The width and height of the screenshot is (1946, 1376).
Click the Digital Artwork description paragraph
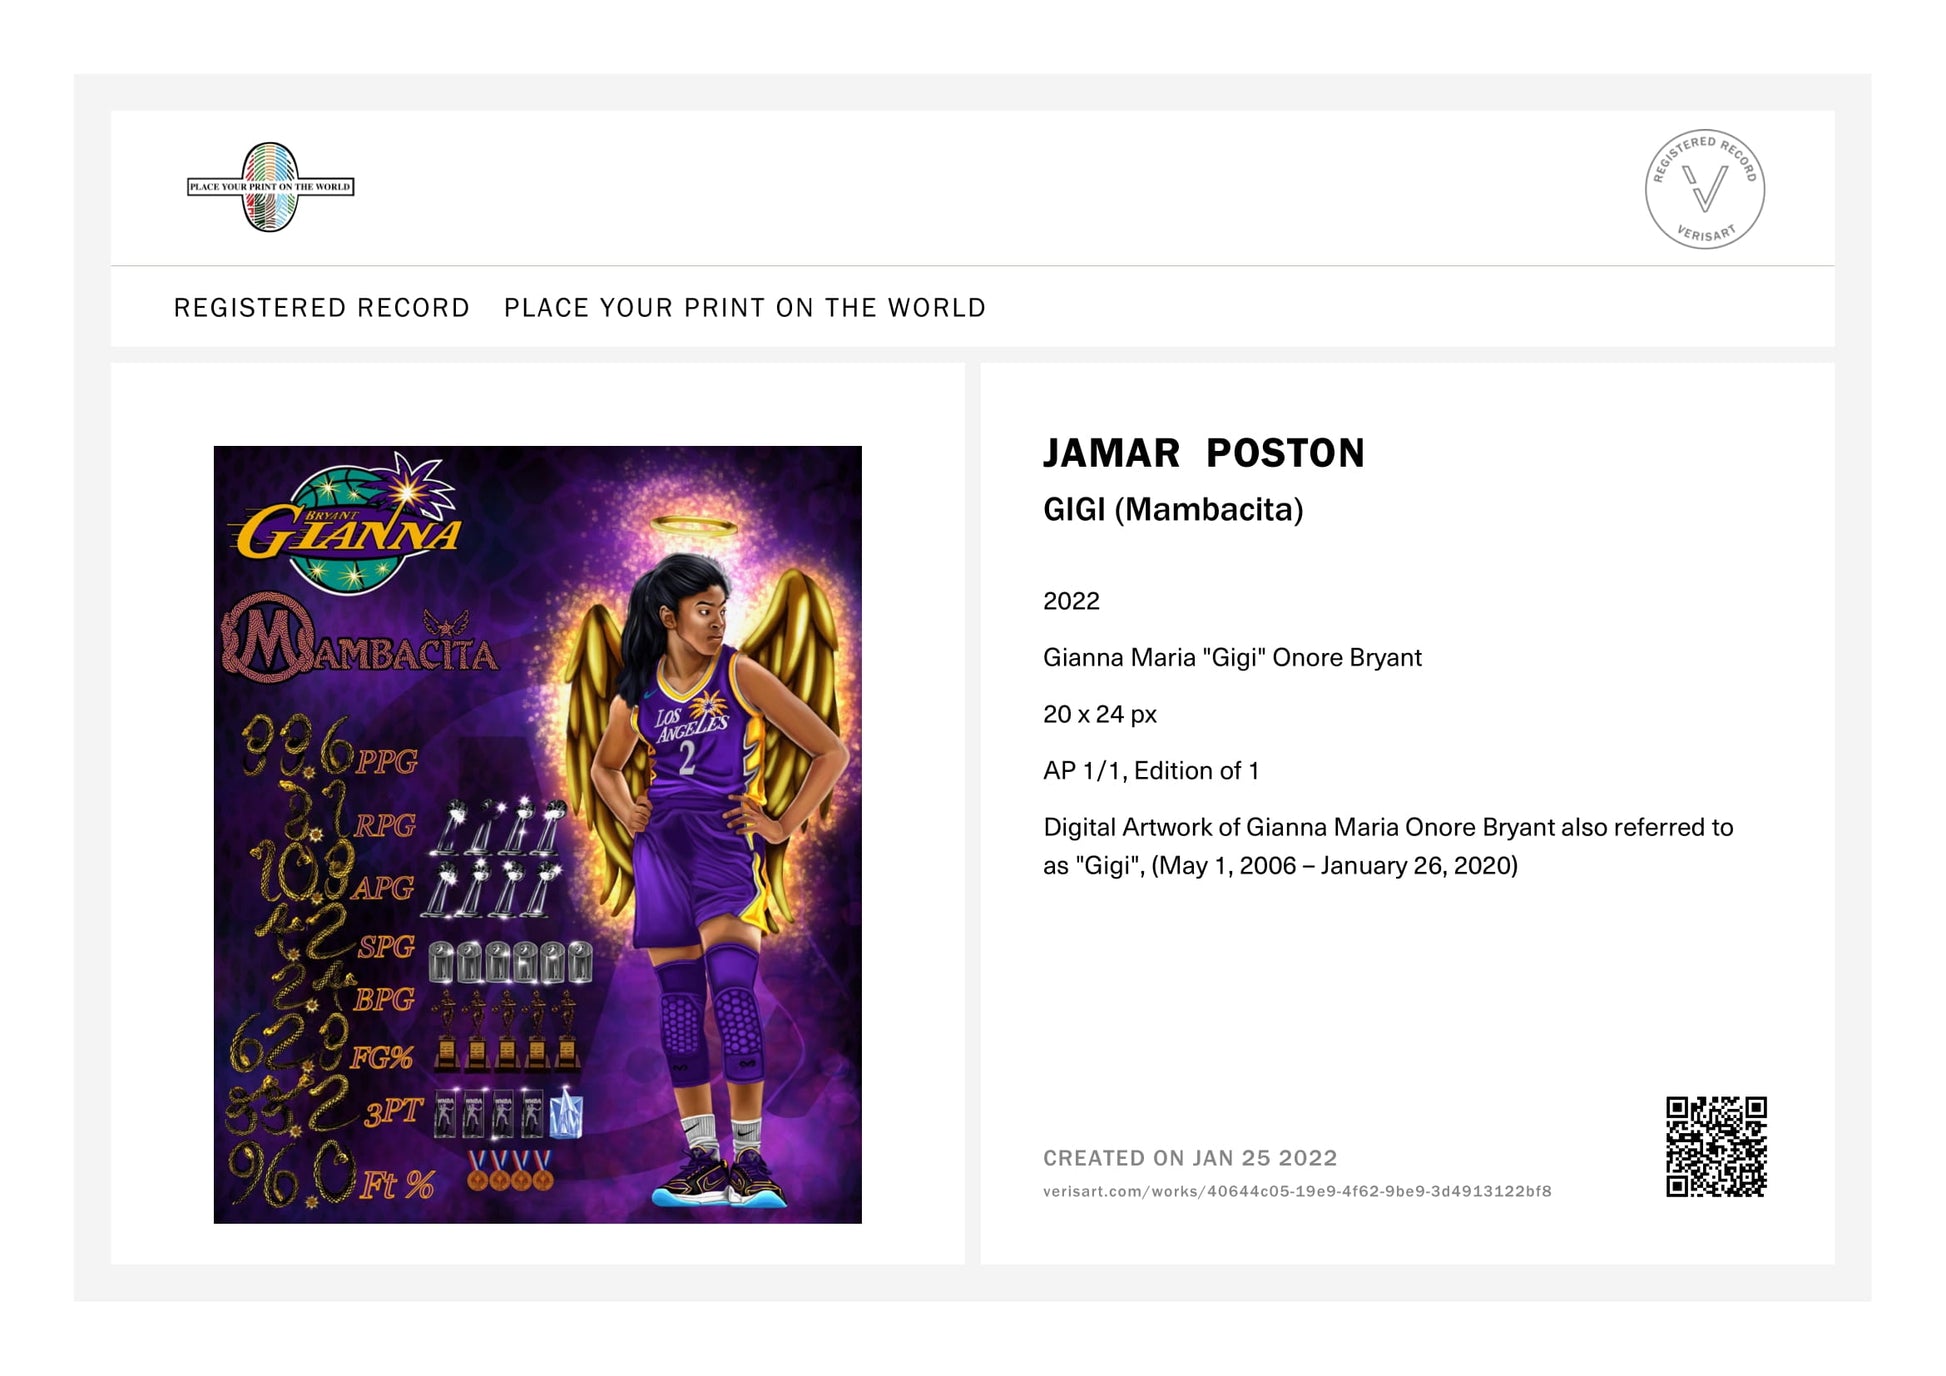pos(1387,846)
